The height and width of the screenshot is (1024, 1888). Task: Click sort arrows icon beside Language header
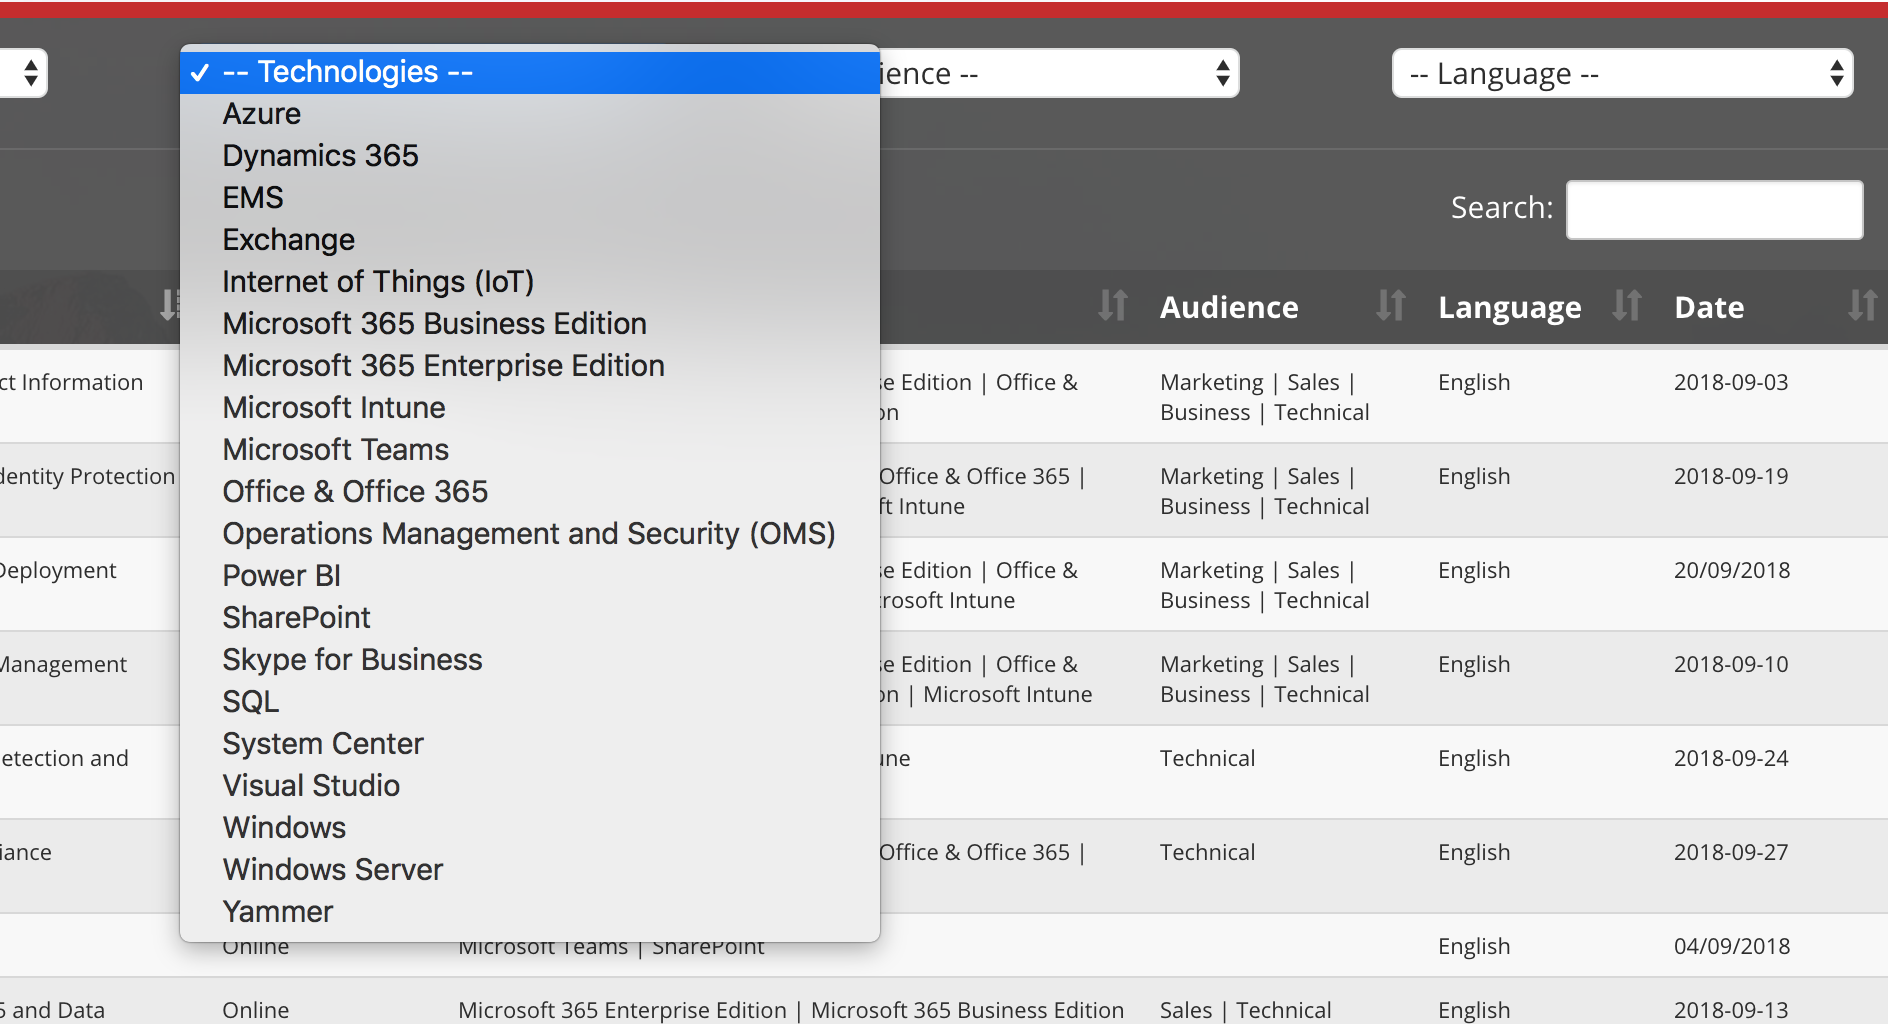click(1627, 305)
